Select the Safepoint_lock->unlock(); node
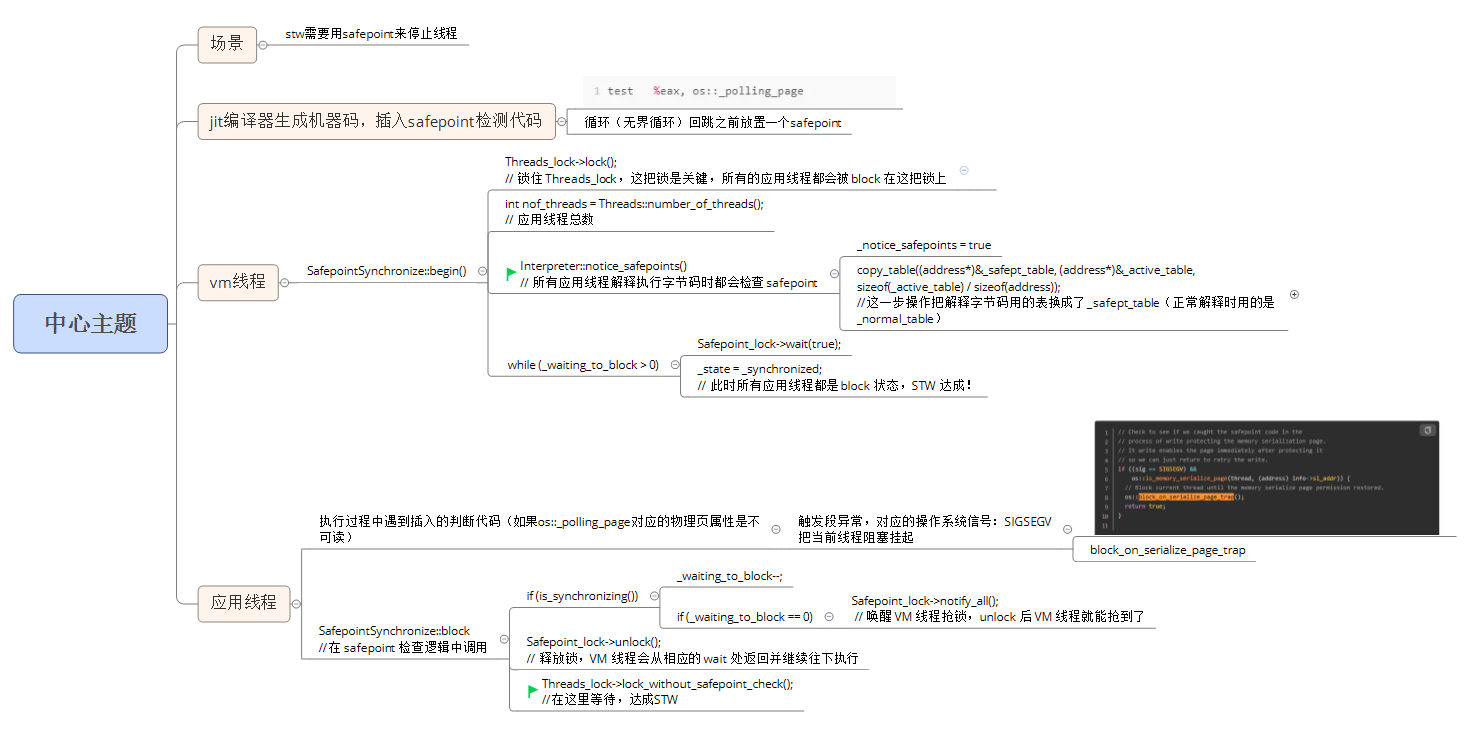 692,650
